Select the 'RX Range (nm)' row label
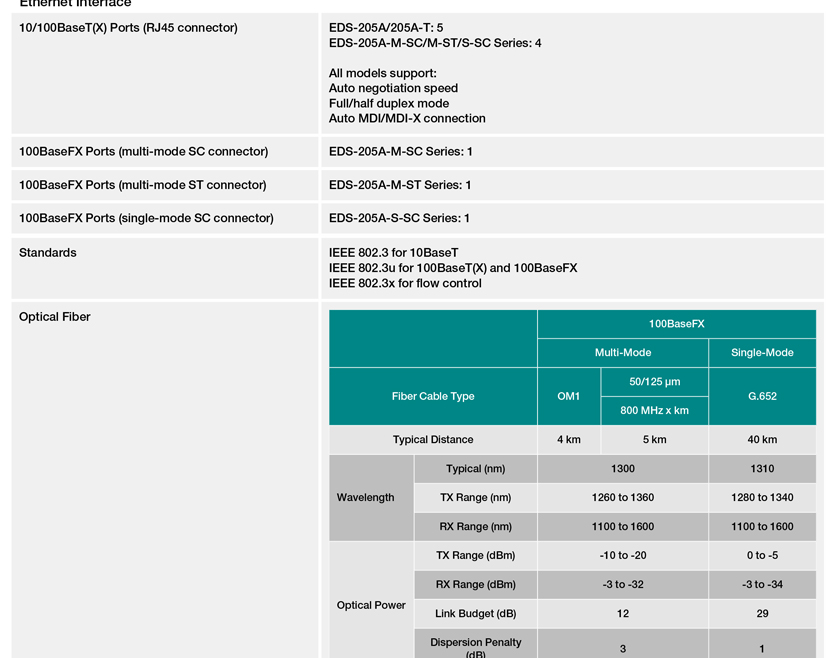 pyautogui.click(x=475, y=527)
